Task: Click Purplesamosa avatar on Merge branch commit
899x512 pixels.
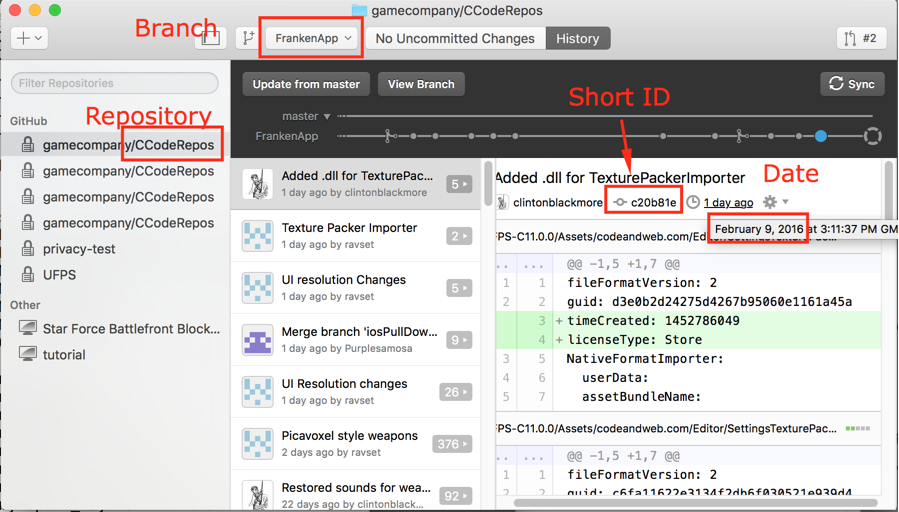Action: pos(257,340)
